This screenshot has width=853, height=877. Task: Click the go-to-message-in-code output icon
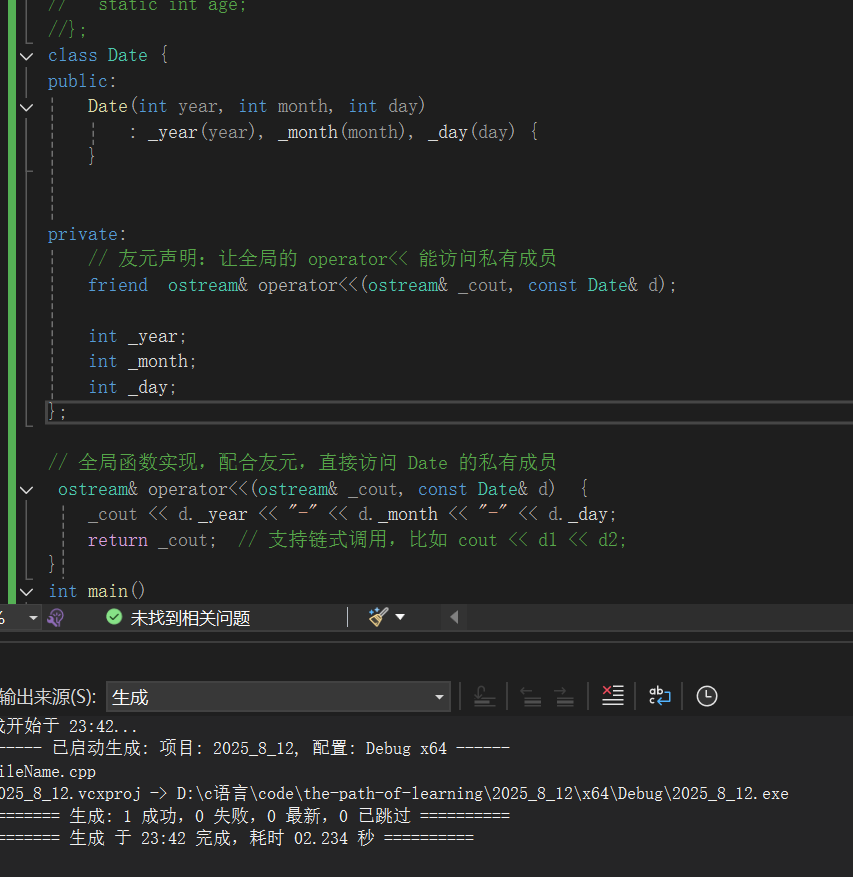click(484, 696)
